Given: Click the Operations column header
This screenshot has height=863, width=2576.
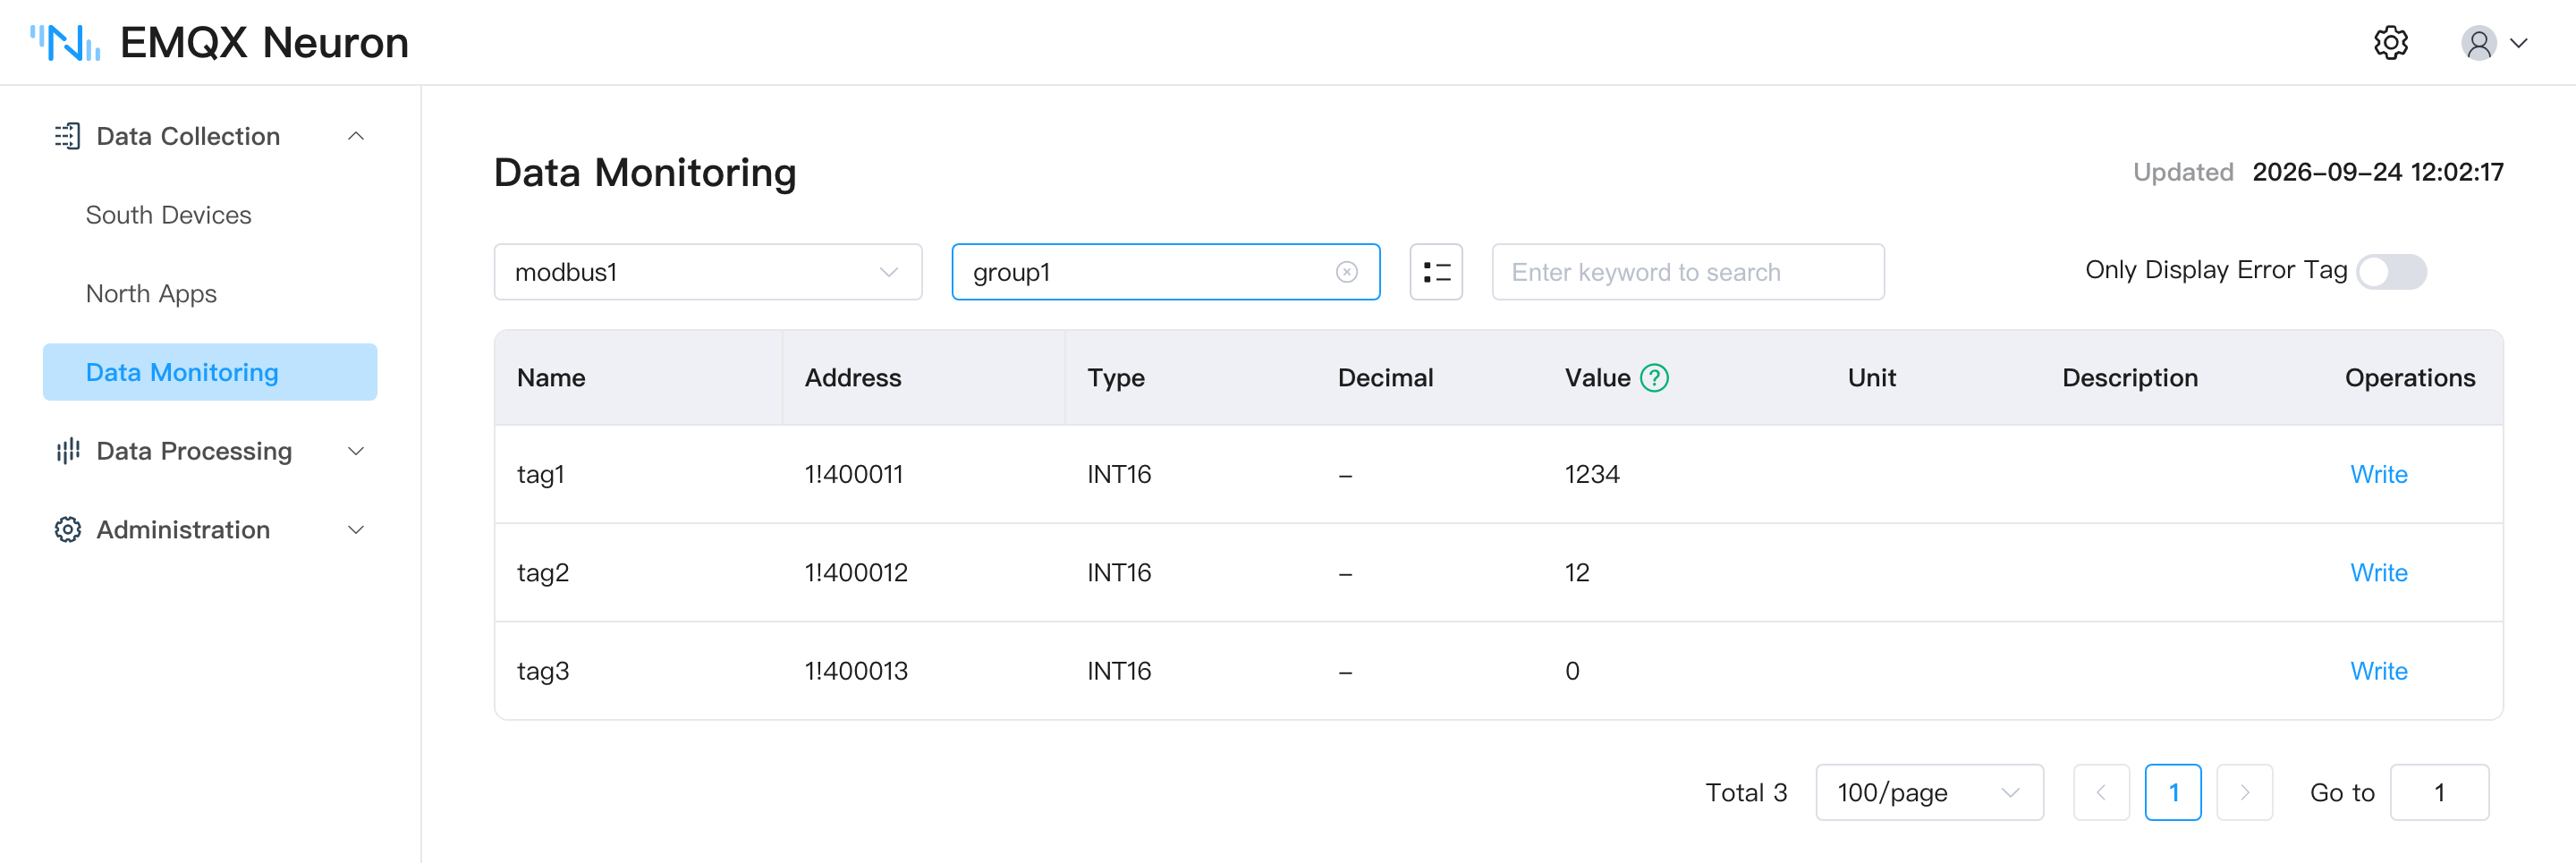Looking at the screenshot, I should pos(2409,378).
